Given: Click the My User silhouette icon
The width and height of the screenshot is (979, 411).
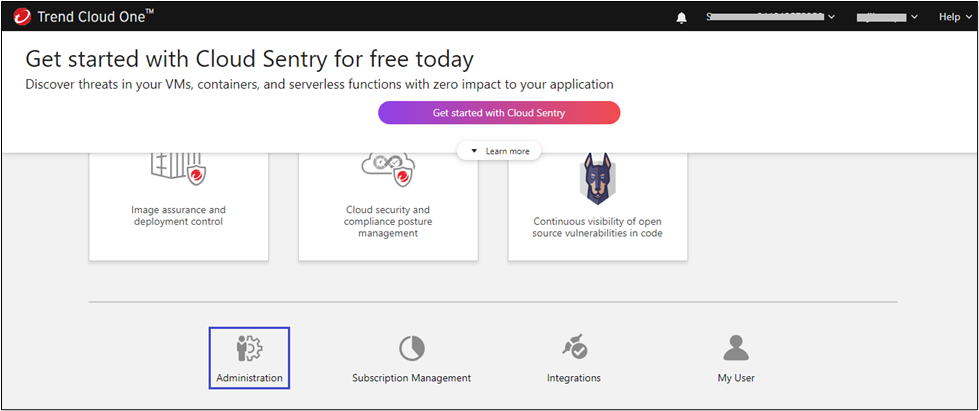Looking at the screenshot, I should point(736,348).
